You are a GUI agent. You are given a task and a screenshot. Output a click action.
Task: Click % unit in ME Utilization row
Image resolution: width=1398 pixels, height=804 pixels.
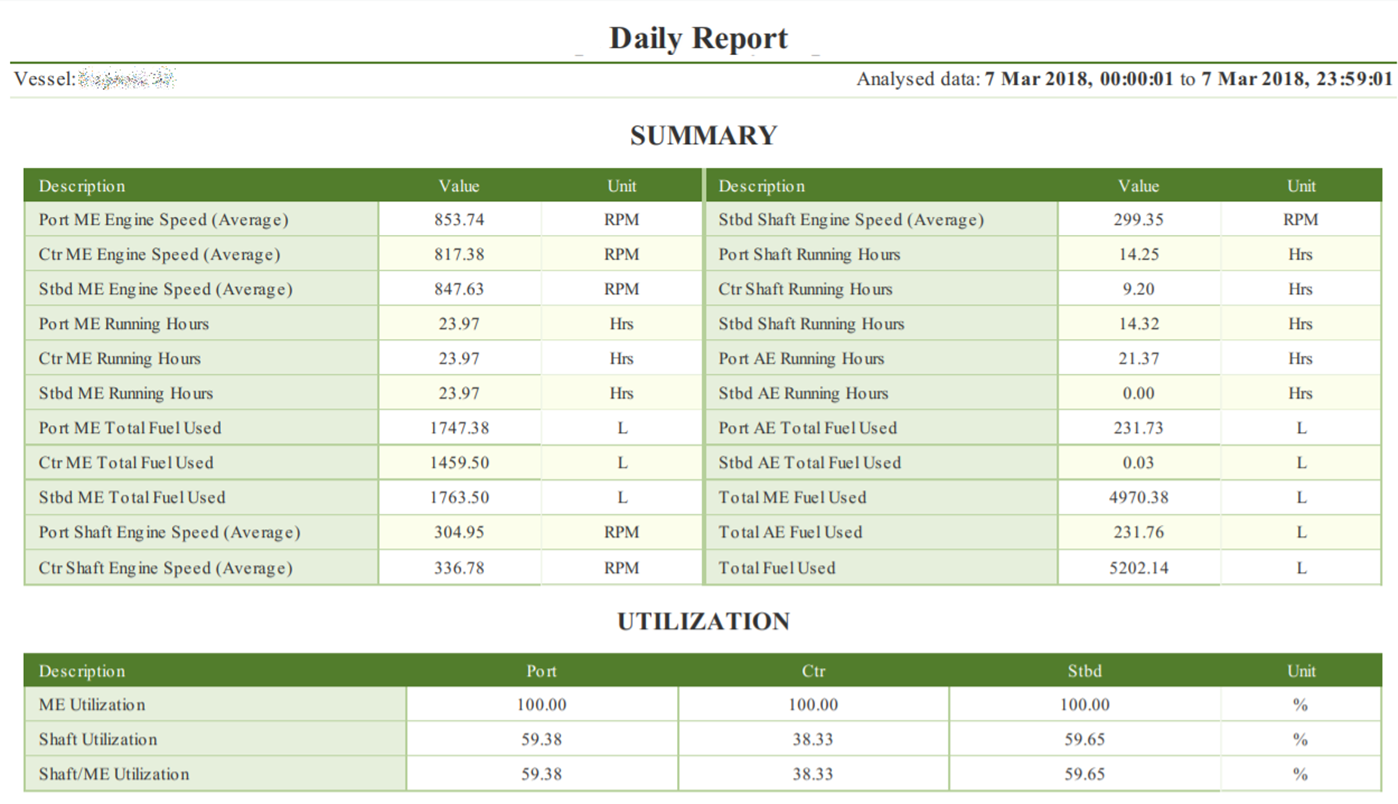tap(1301, 705)
